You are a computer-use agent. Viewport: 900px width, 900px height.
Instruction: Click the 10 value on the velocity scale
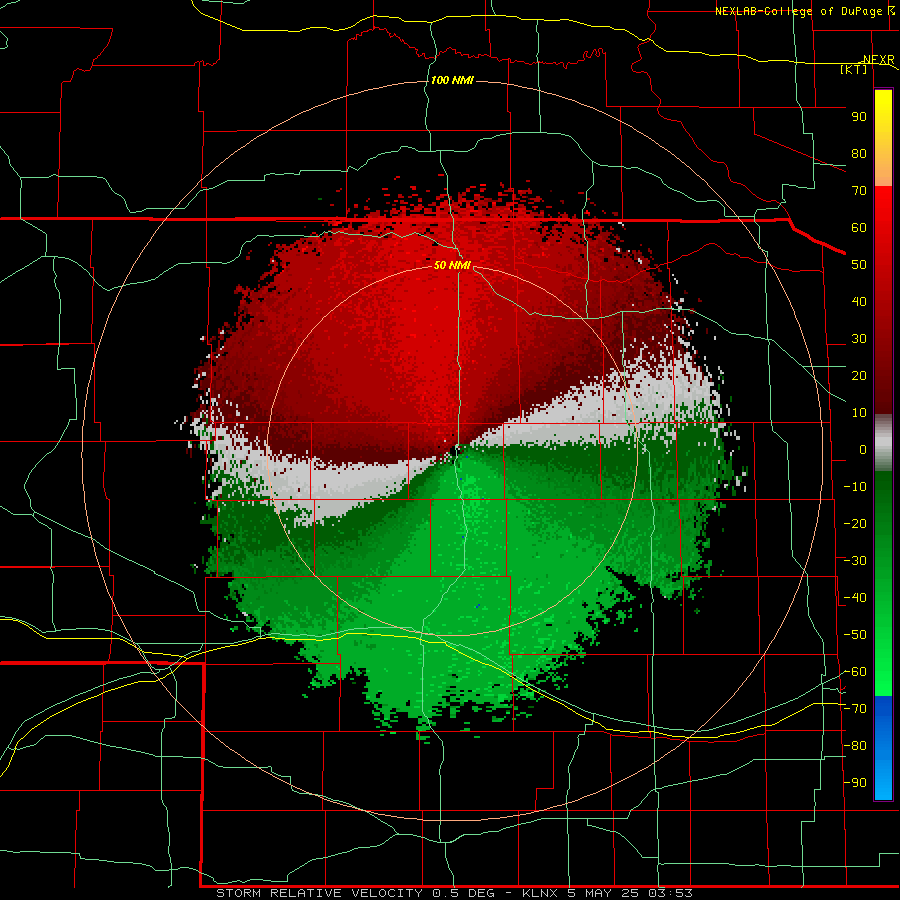tap(859, 413)
